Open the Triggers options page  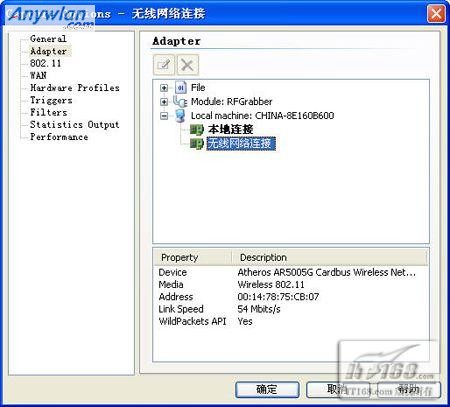click(51, 100)
